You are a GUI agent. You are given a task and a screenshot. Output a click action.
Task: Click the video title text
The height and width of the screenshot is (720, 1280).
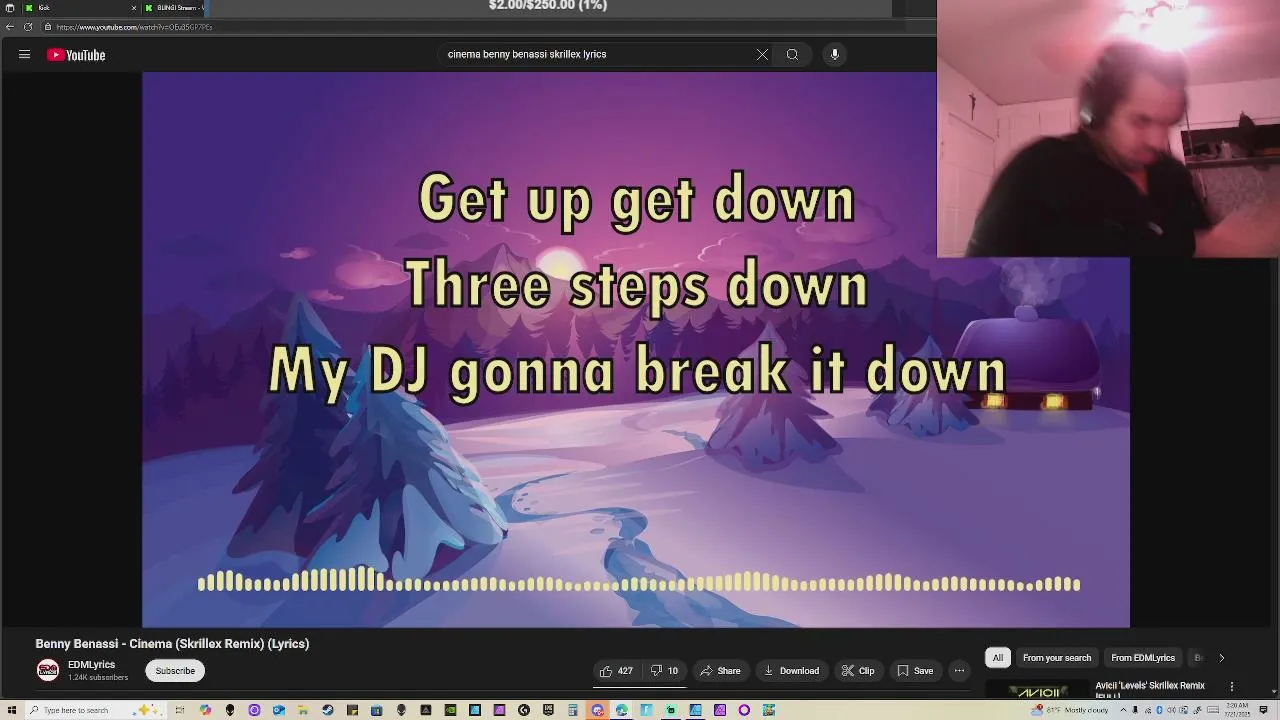point(172,644)
